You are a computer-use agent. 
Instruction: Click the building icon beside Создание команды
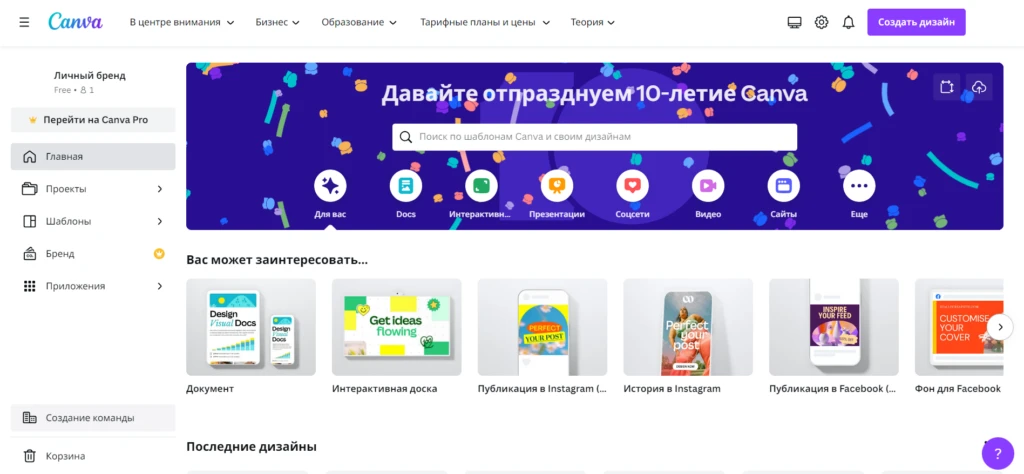[29, 417]
